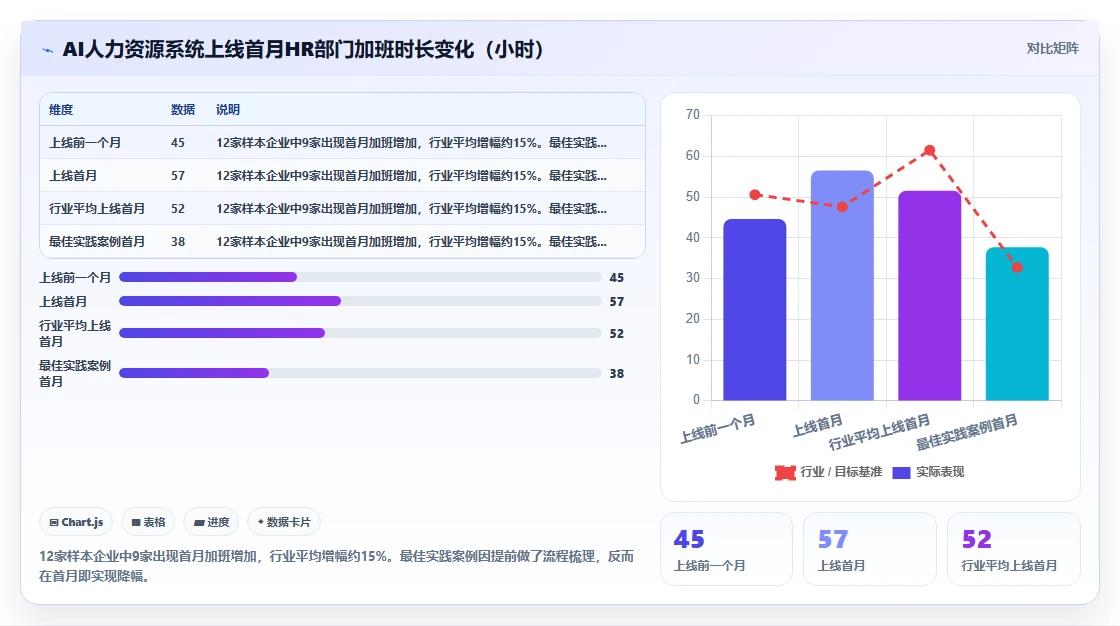Click the table value 52
The image size is (1120, 626).
point(178,209)
